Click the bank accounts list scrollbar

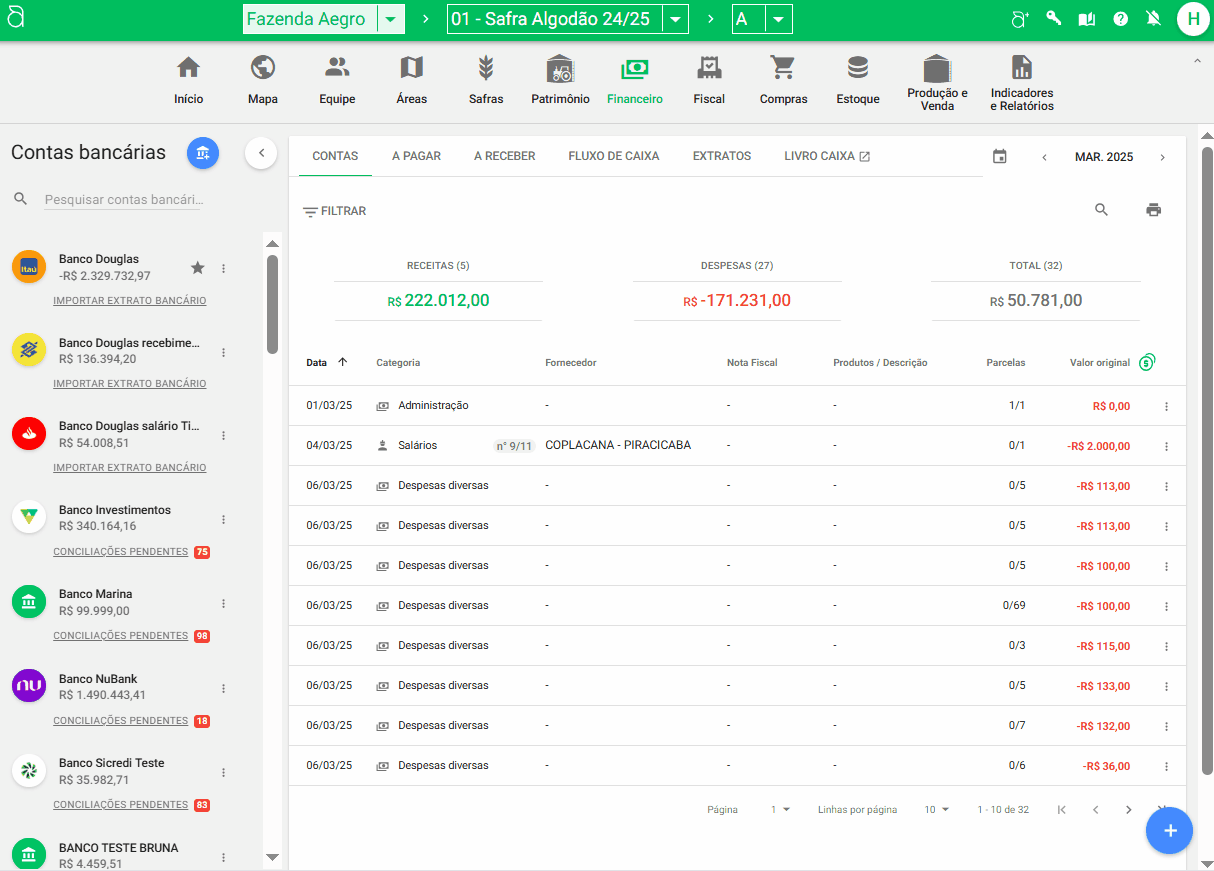[x=272, y=305]
